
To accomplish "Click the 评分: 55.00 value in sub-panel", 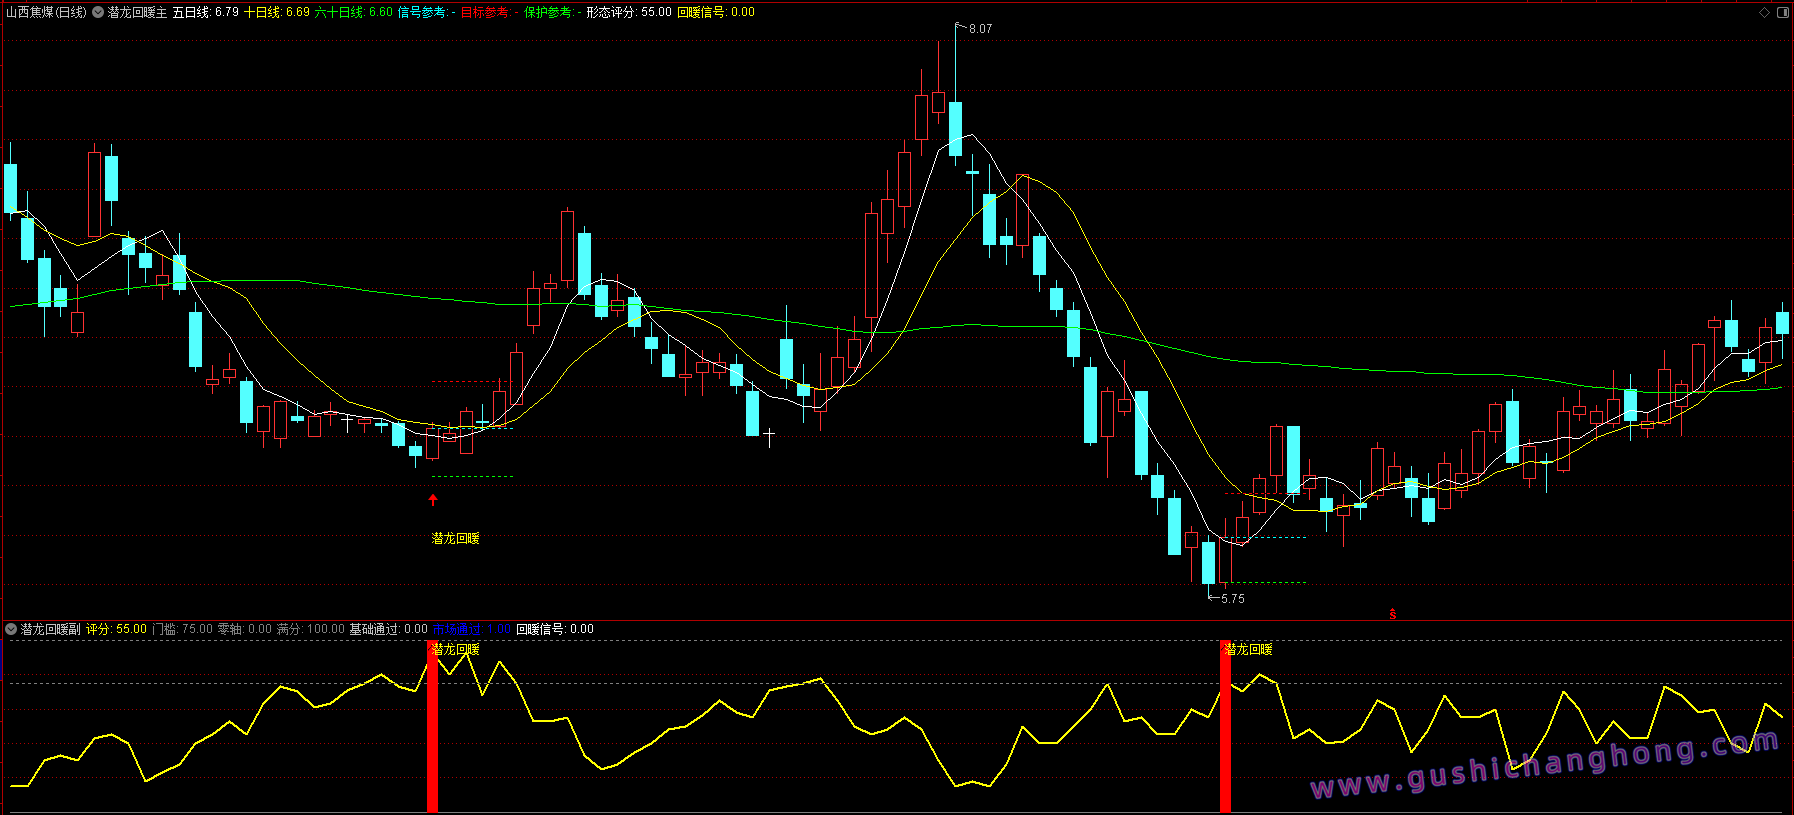I will 116,629.
